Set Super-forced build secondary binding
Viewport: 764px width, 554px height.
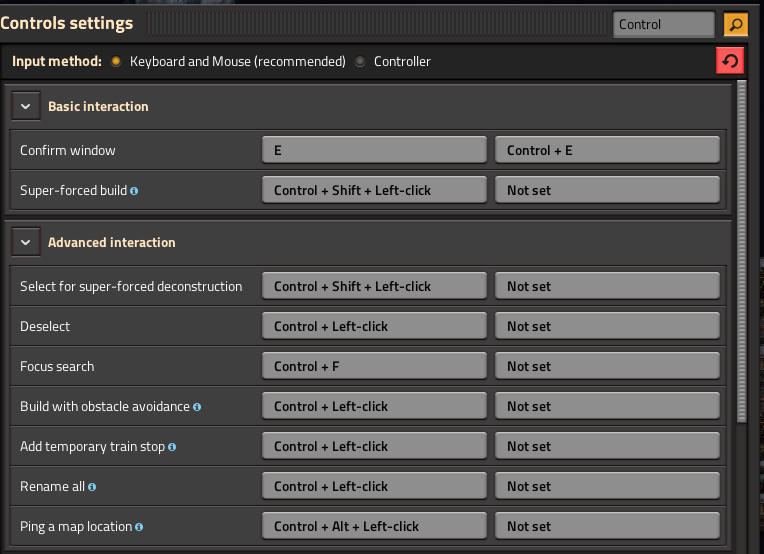pyautogui.click(x=607, y=190)
